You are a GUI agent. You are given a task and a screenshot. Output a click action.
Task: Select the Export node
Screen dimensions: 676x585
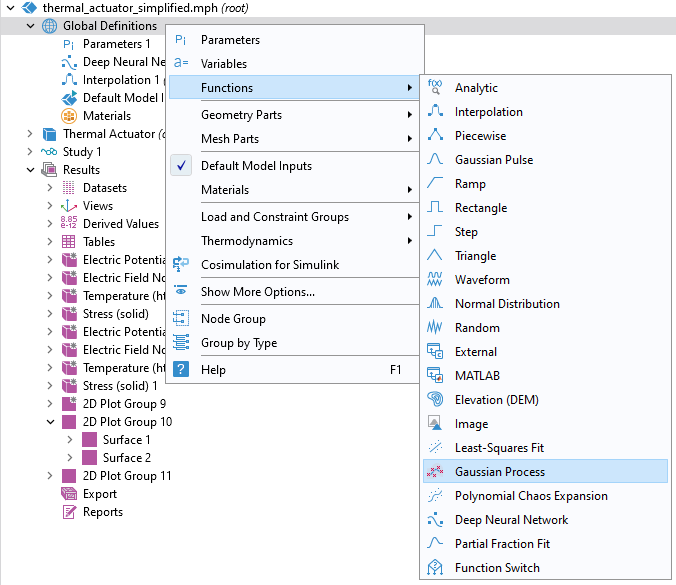click(100, 494)
